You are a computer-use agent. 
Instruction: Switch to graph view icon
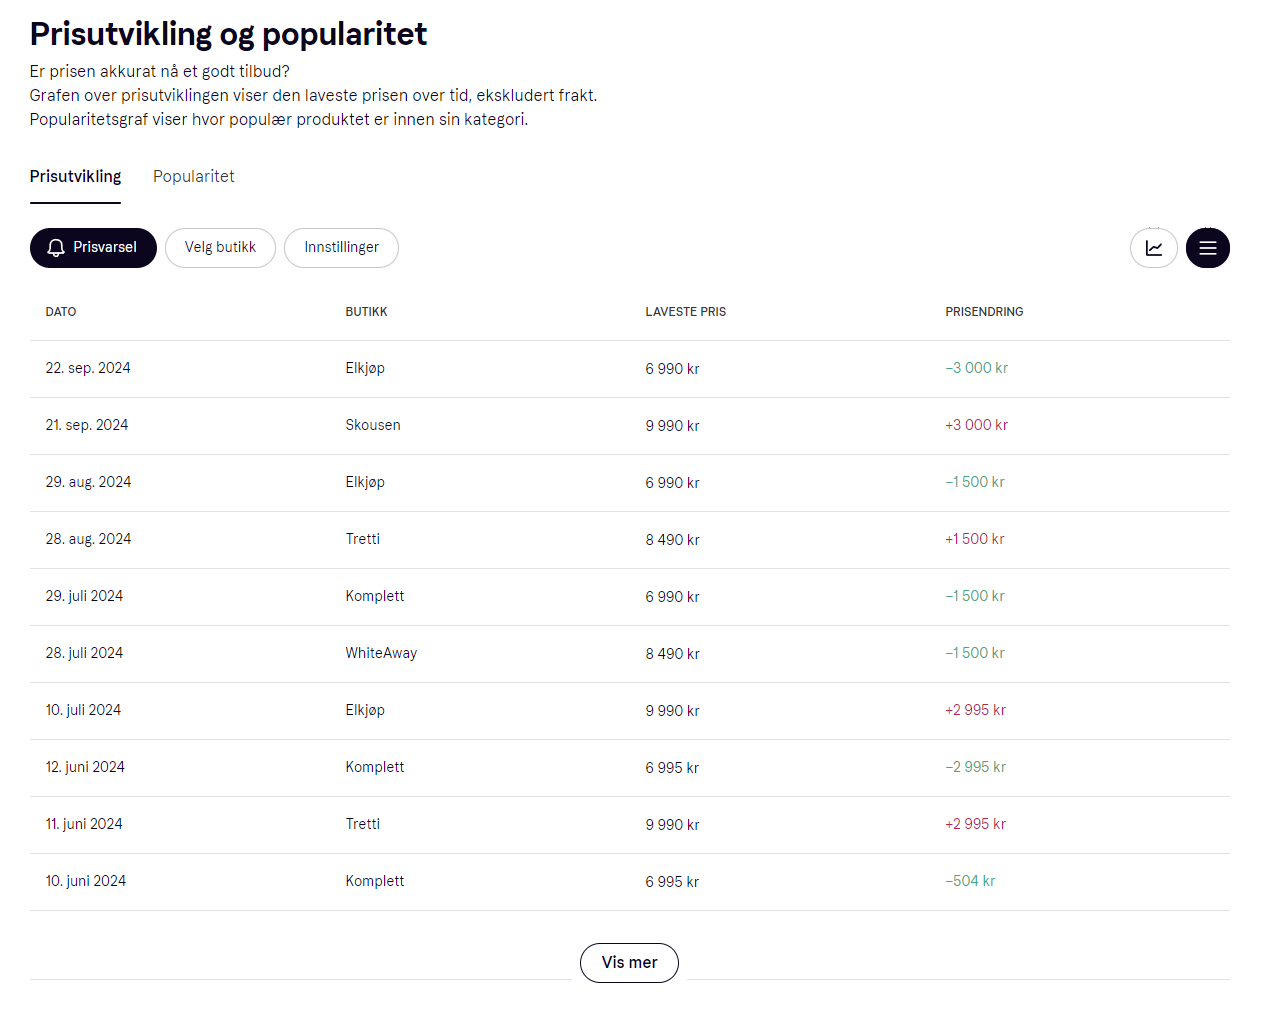click(x=1153, y=248)
